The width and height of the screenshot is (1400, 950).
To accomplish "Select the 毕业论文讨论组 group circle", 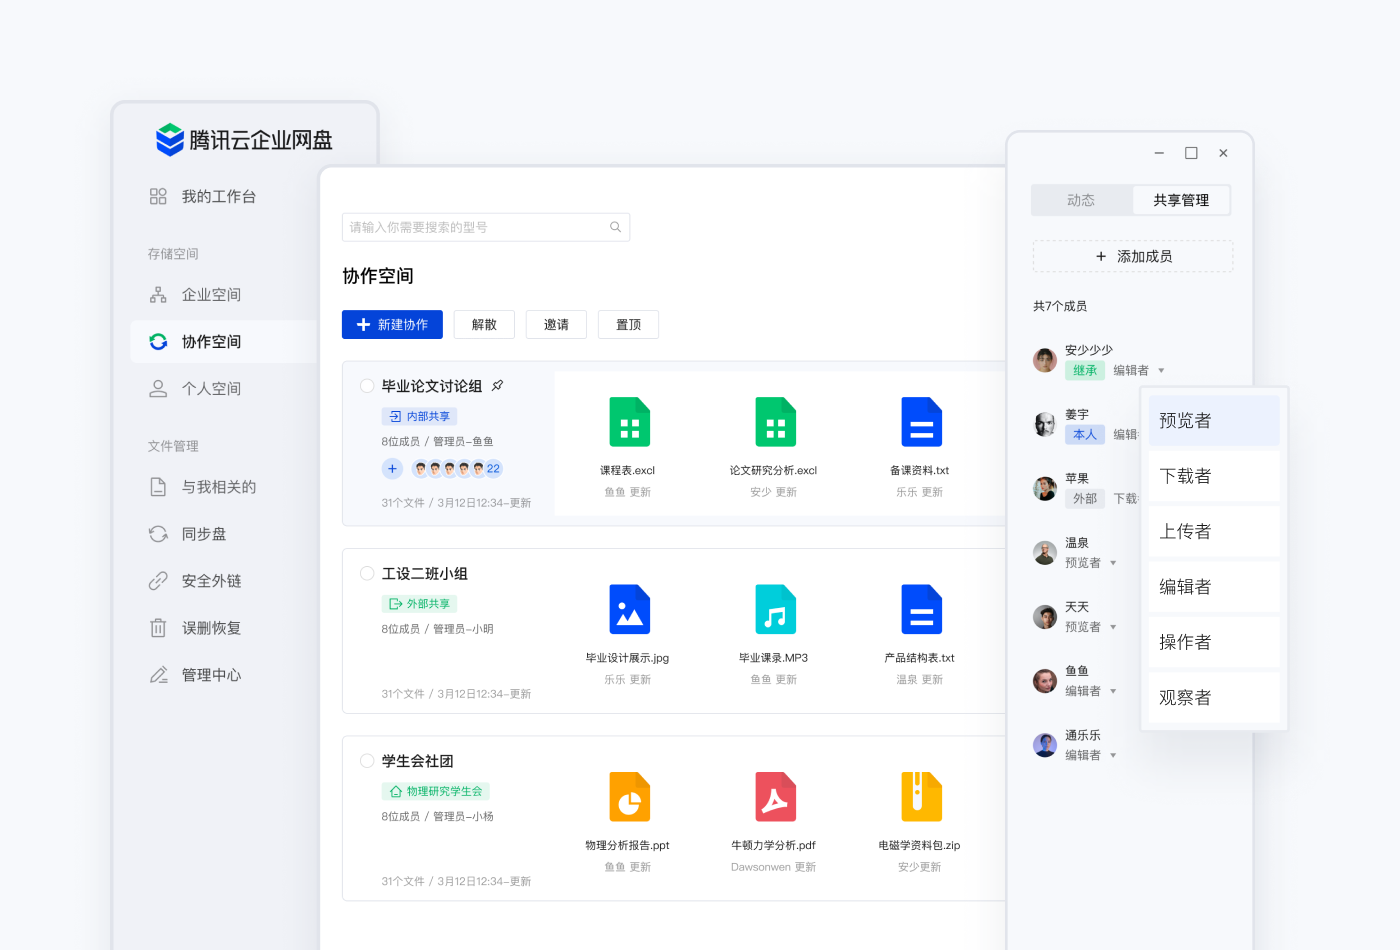I will tap(366, 385).
